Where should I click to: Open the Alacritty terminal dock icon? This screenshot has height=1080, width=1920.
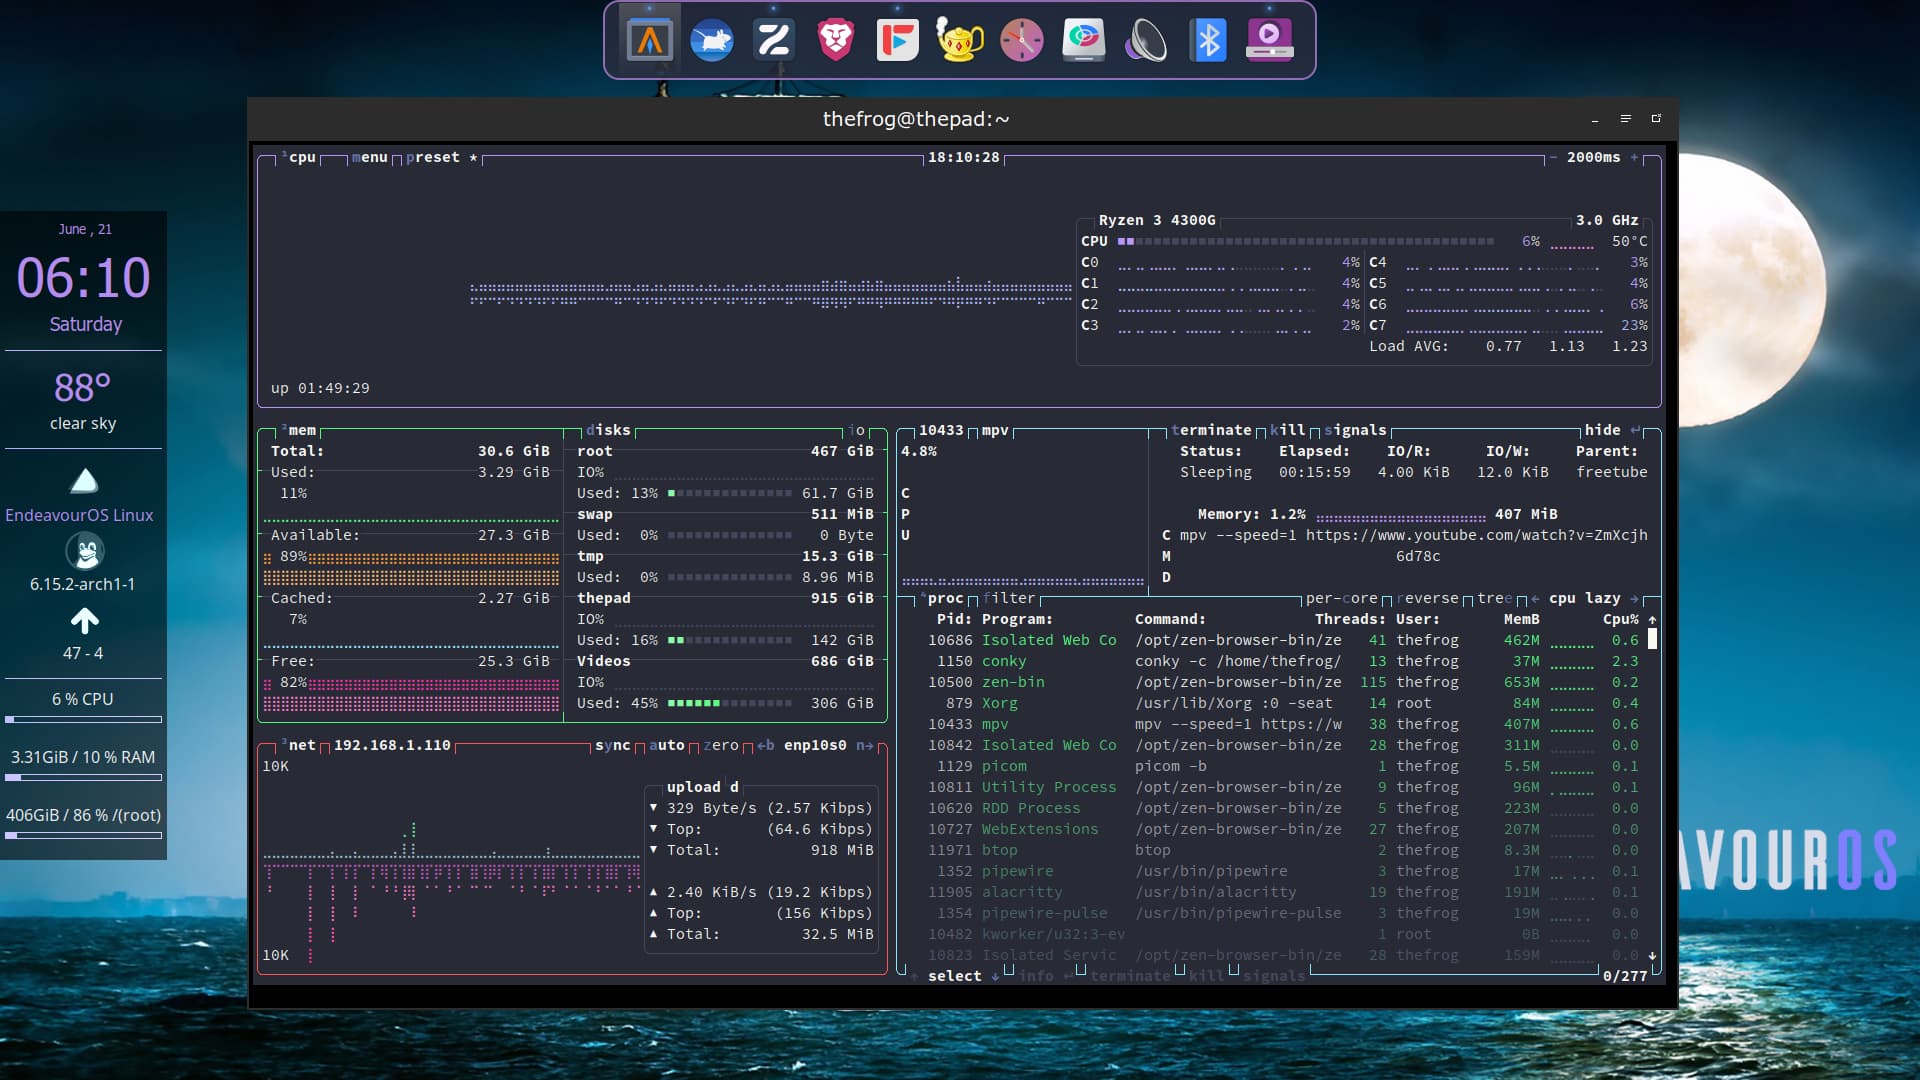coord(650,40)
